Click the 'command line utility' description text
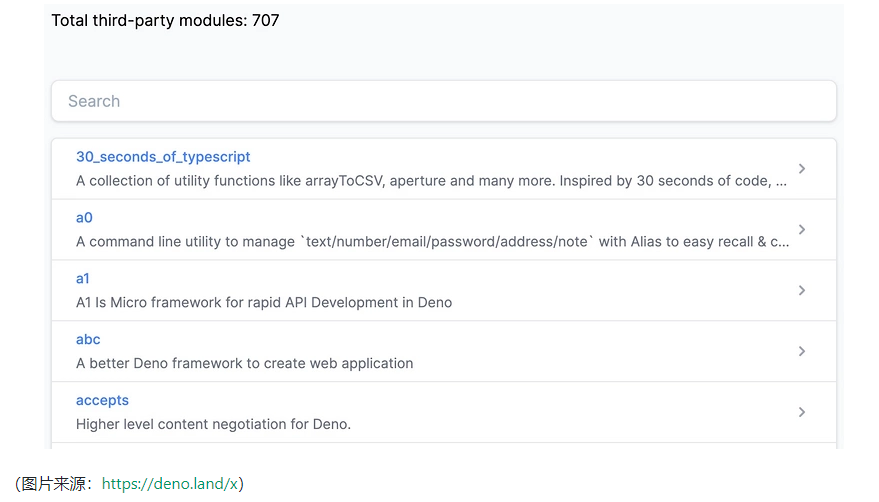This screenshot has height=502, width=879. point(430,242)
